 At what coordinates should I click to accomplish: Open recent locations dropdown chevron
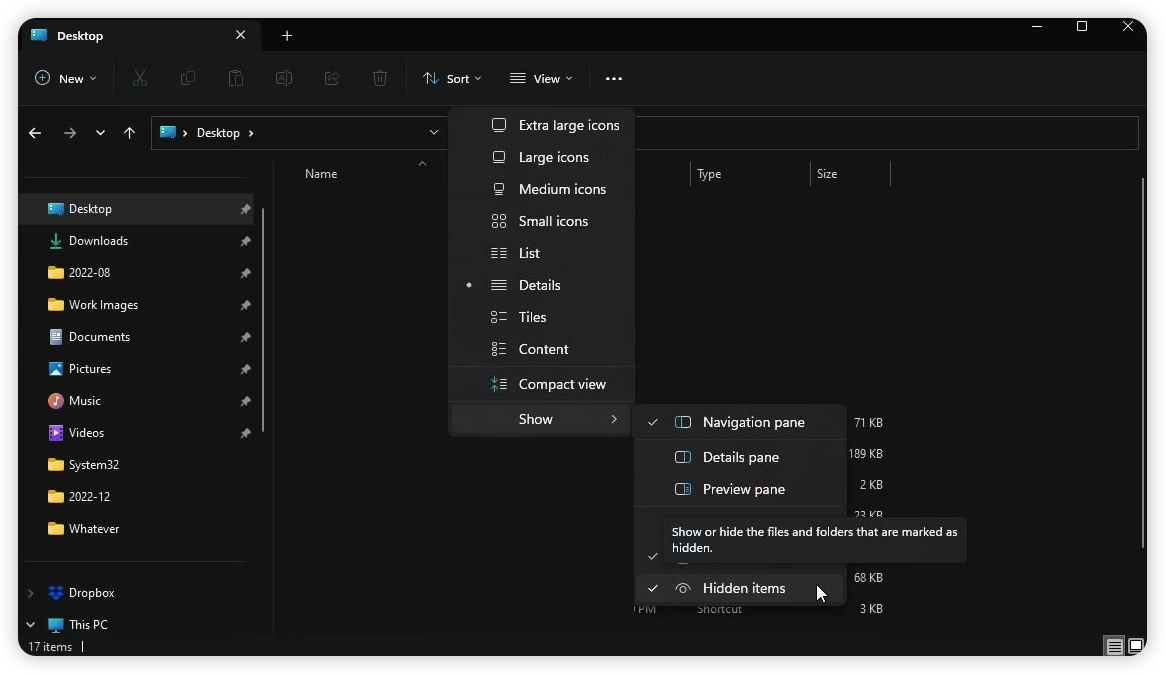tap(100, 133)
